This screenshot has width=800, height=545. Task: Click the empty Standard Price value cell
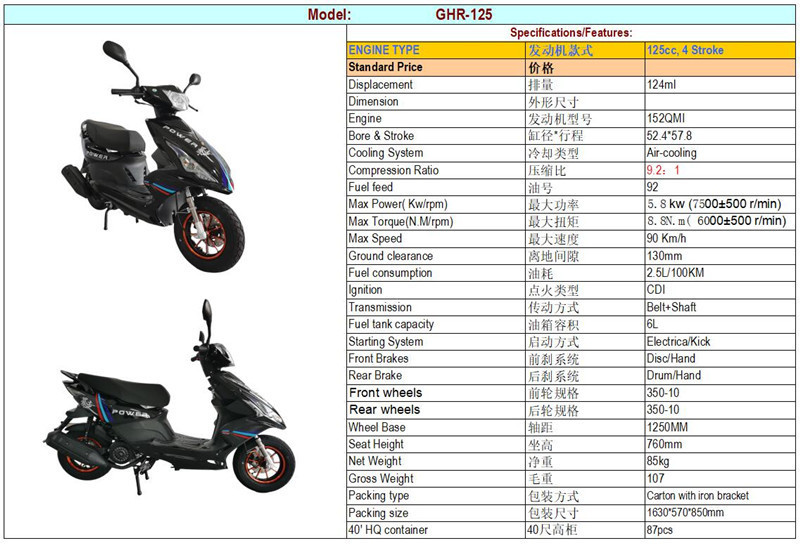tap(719, 67)
